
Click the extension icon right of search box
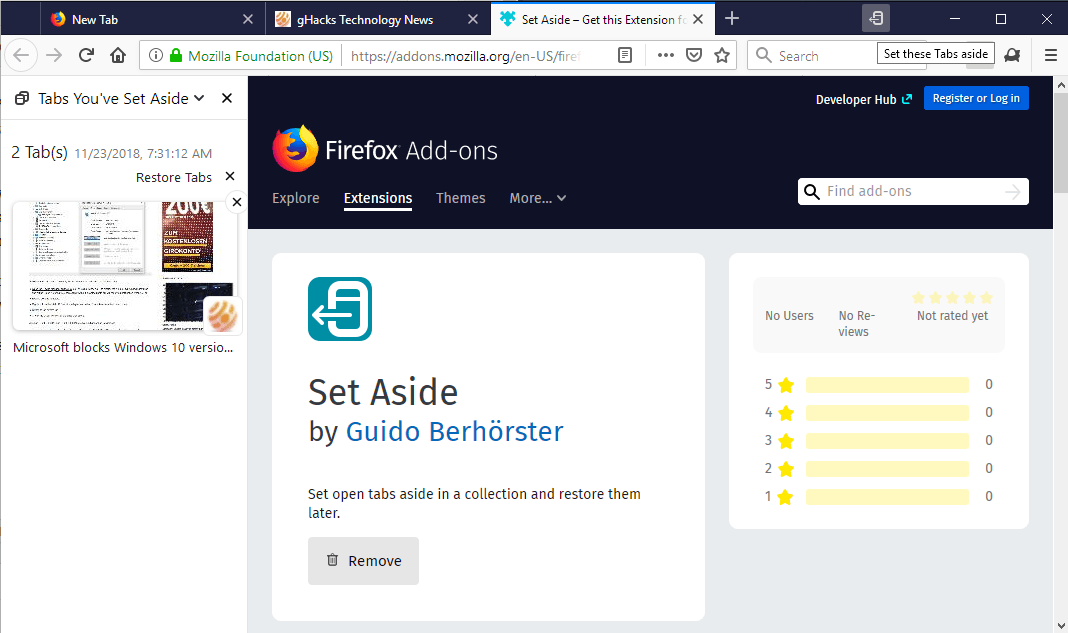(x=1012, y=55)
